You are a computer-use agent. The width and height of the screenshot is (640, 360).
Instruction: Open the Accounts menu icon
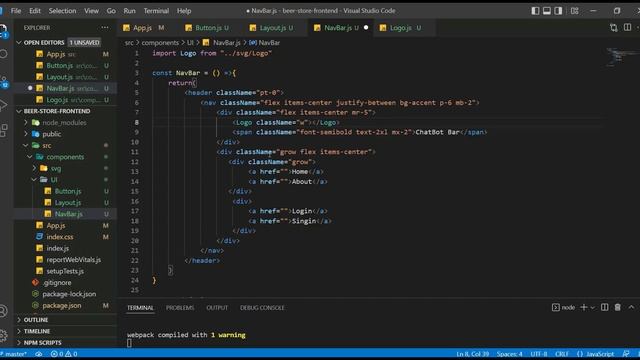click(x=4, y=311)
